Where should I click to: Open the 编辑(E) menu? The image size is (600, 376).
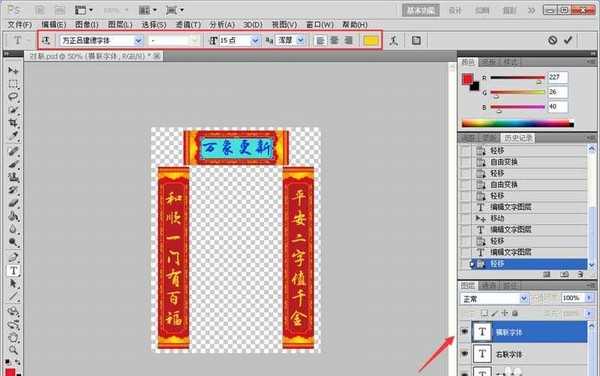(x=54, y=24)
